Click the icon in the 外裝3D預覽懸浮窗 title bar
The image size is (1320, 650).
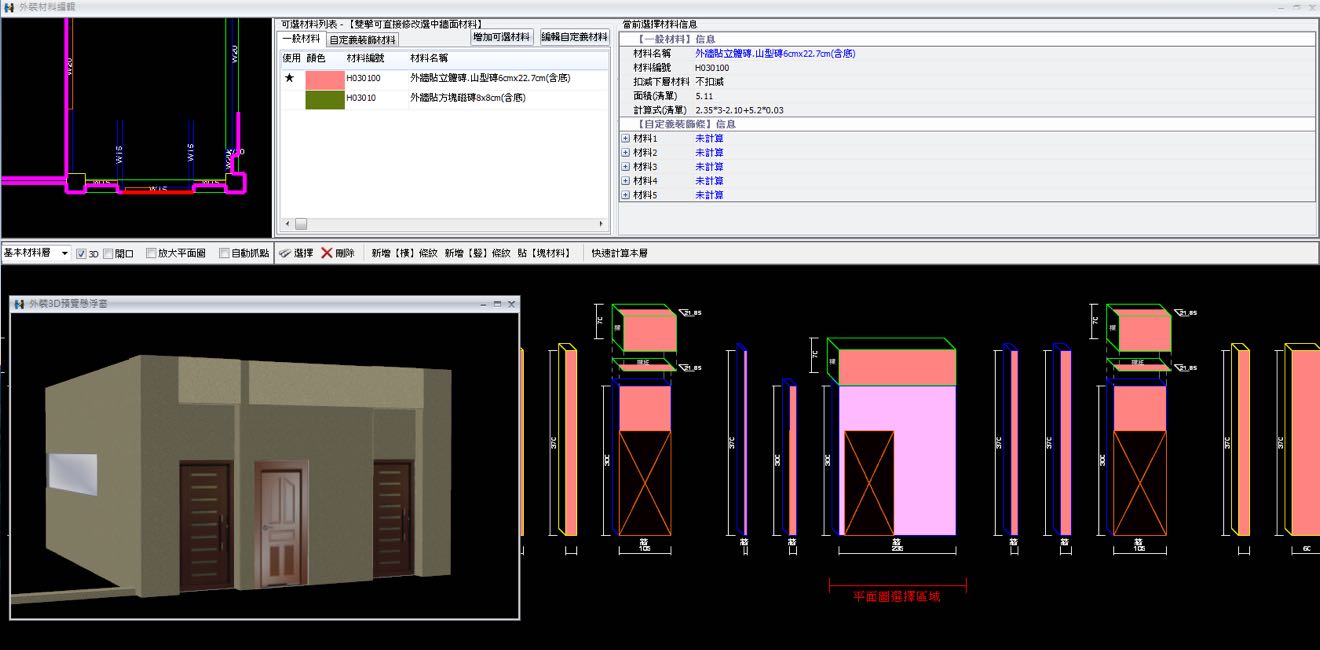tap(19, 303)
